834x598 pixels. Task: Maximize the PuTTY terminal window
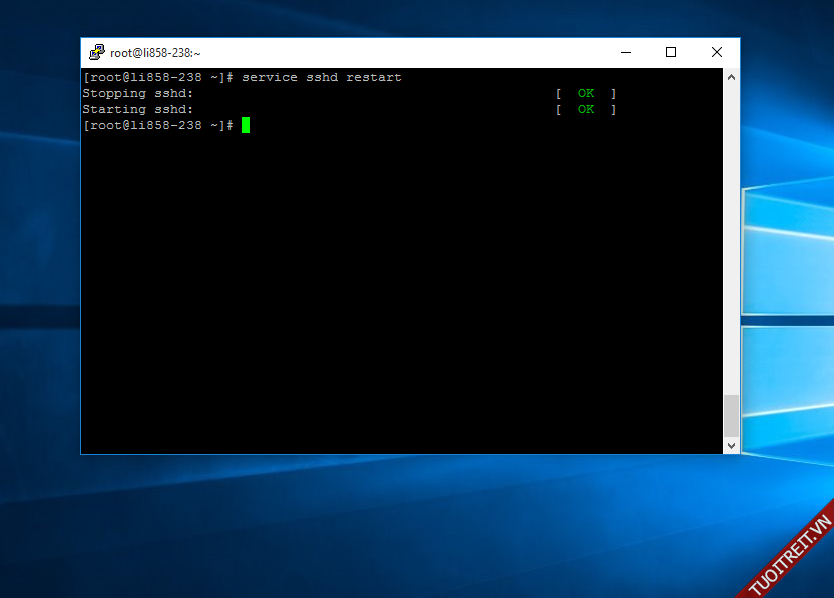click(x=671, y=53)
